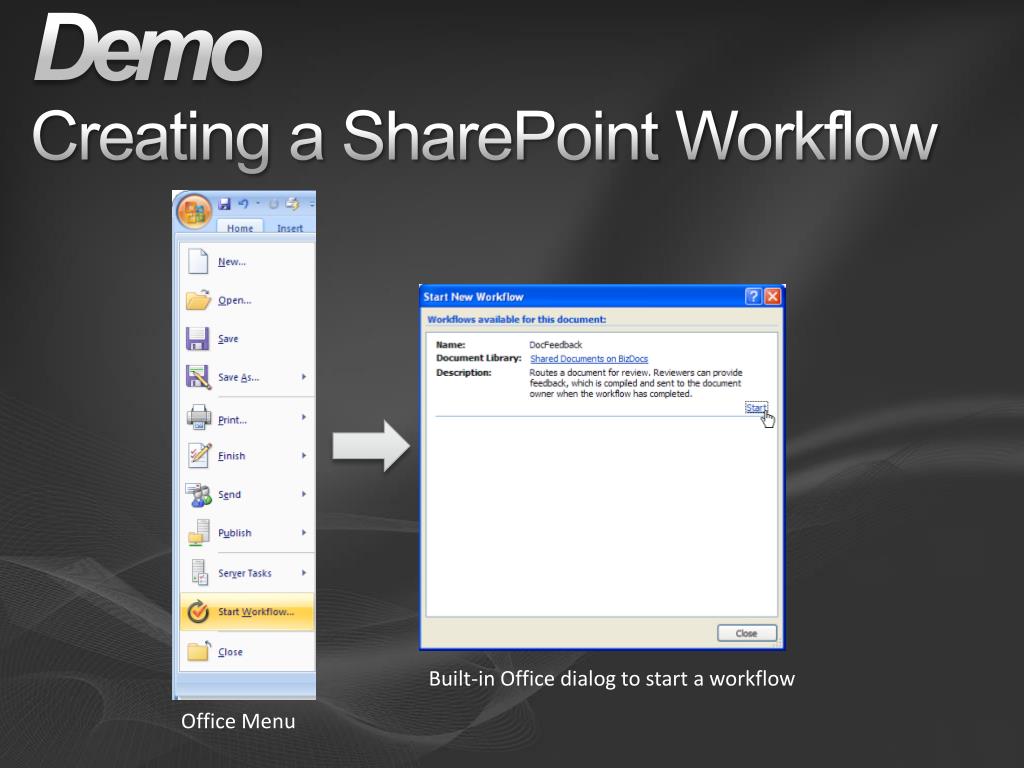
Task: Expand the Send submenu arrow
Action: 304,494
